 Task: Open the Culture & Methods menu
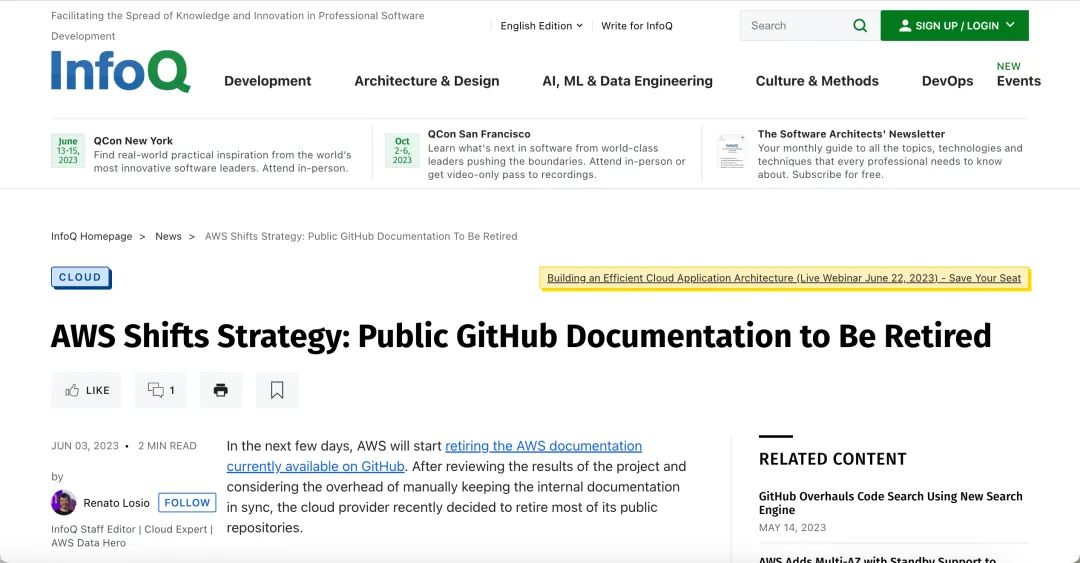817,81
